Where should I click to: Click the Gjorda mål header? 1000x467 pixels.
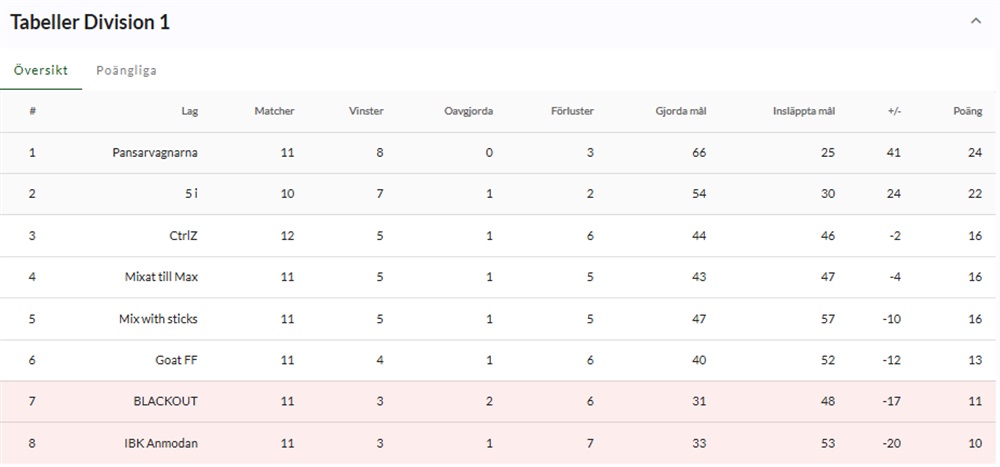[x=681, y=111]
